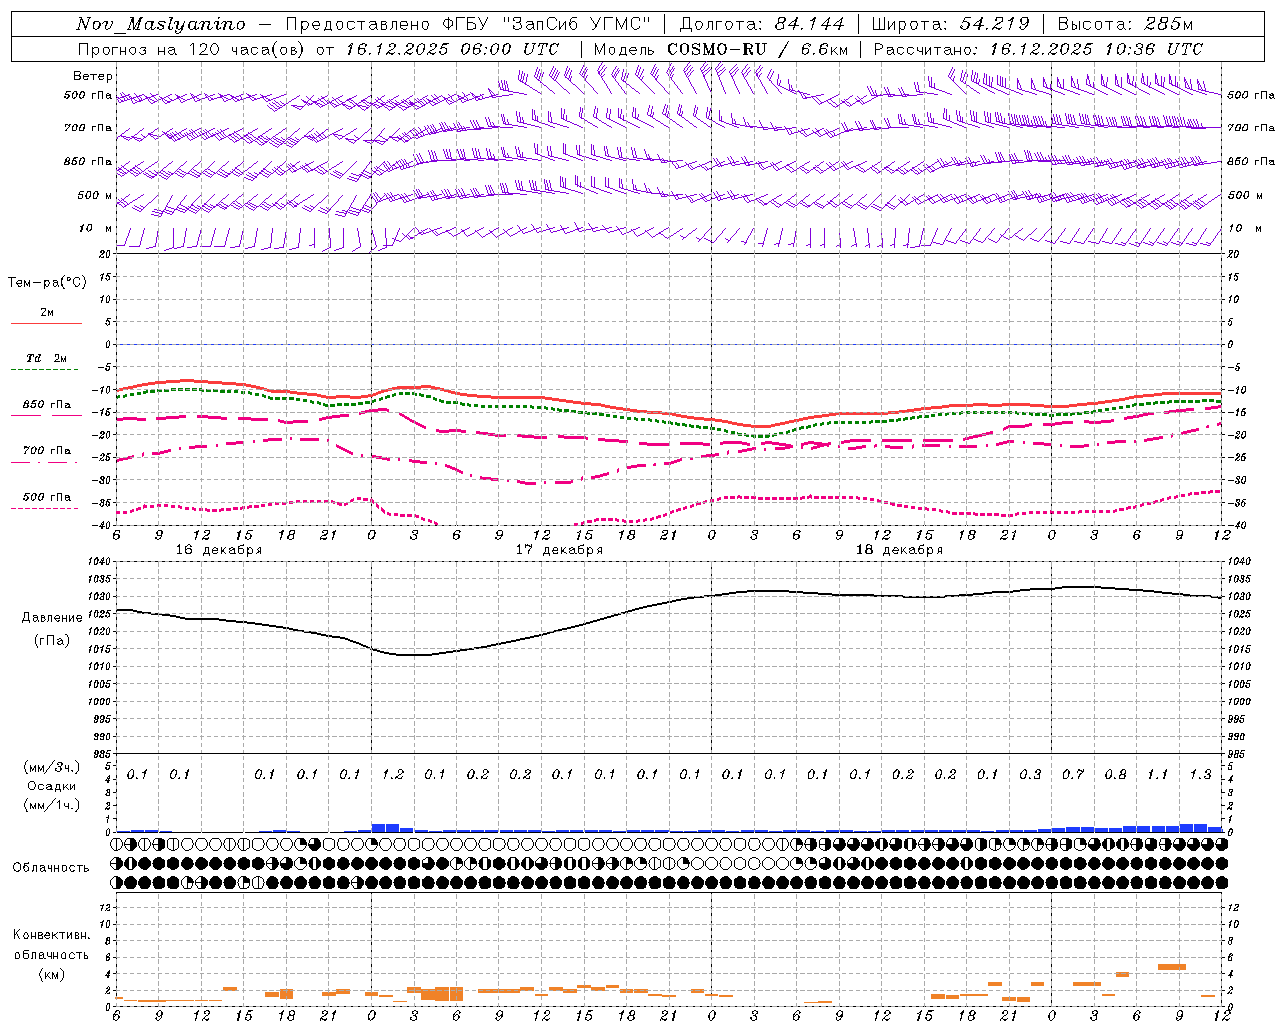
Task: Click the "Прогноз на 120 часа(ов)" forecast text
Action: click(x=190, y=49)
